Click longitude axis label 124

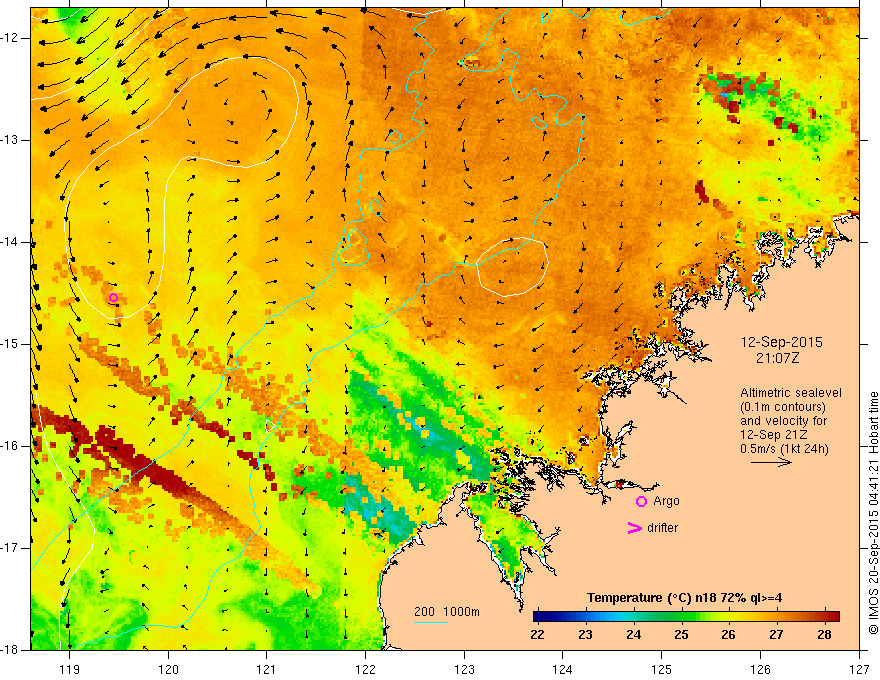point(563,670)
